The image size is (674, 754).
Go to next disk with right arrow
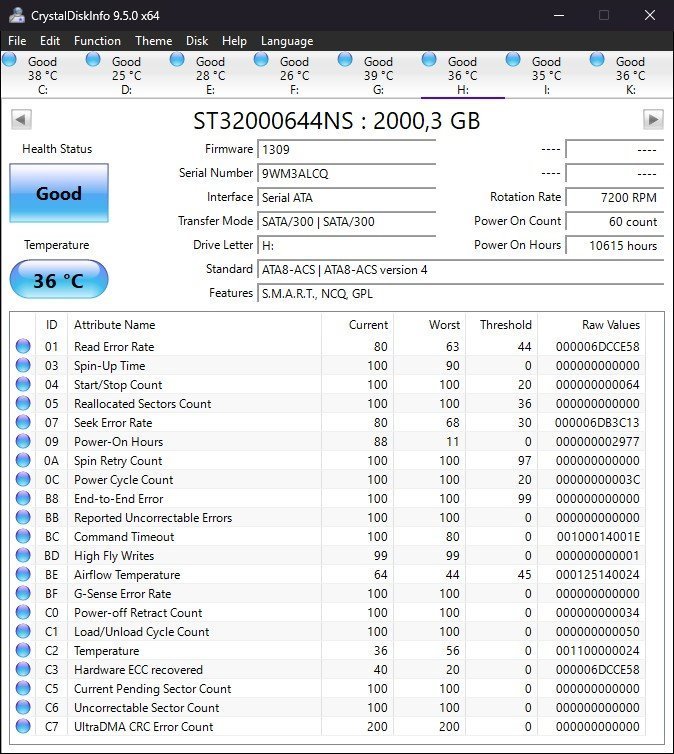(x=653, y=120)
